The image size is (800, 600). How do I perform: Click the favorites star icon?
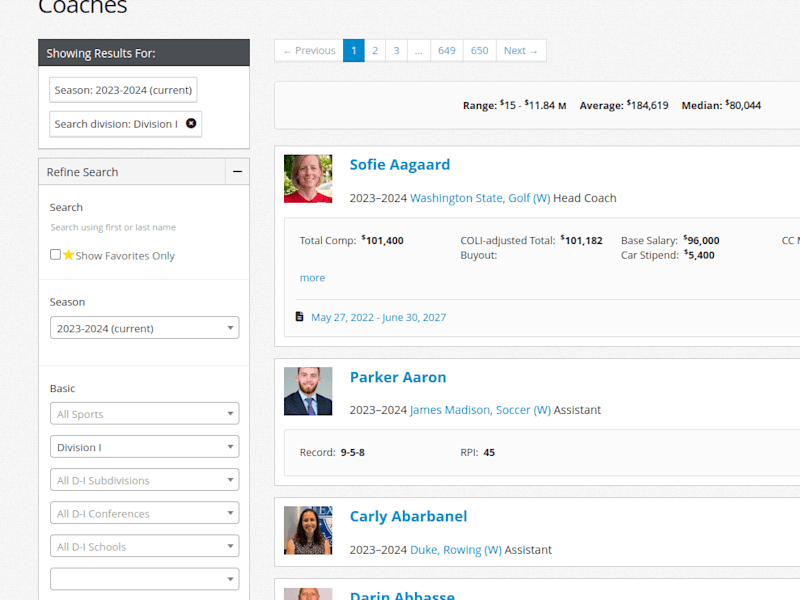tap(68, 255)
